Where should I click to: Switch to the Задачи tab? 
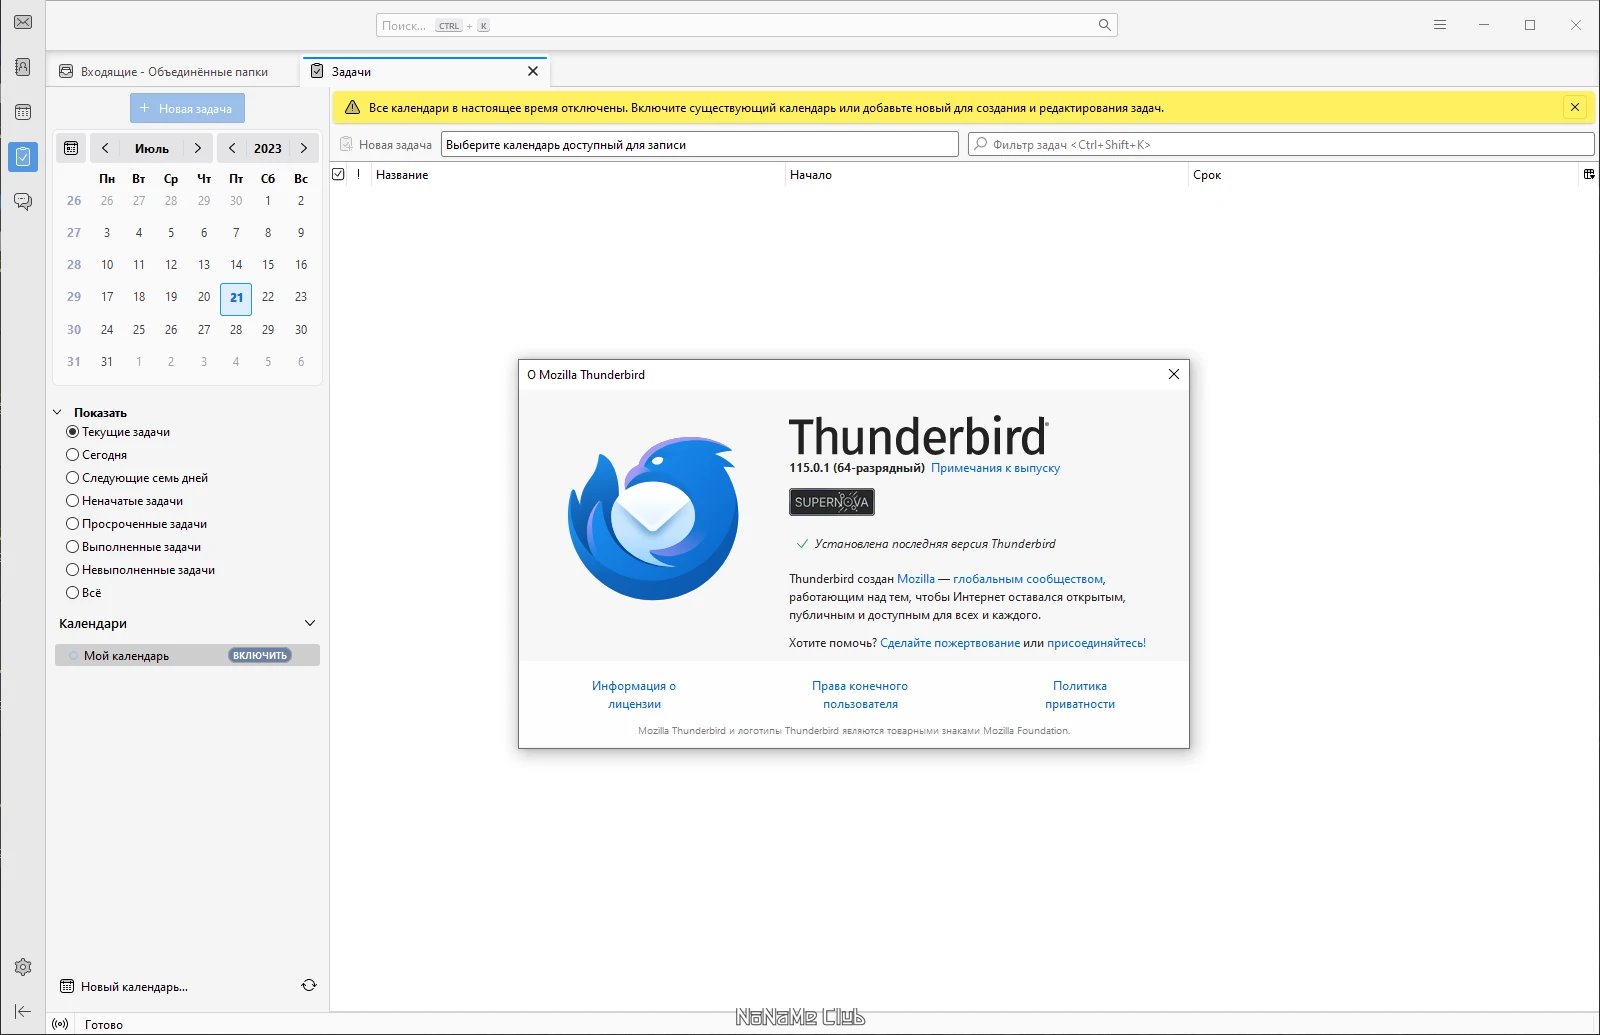(425, 72)
